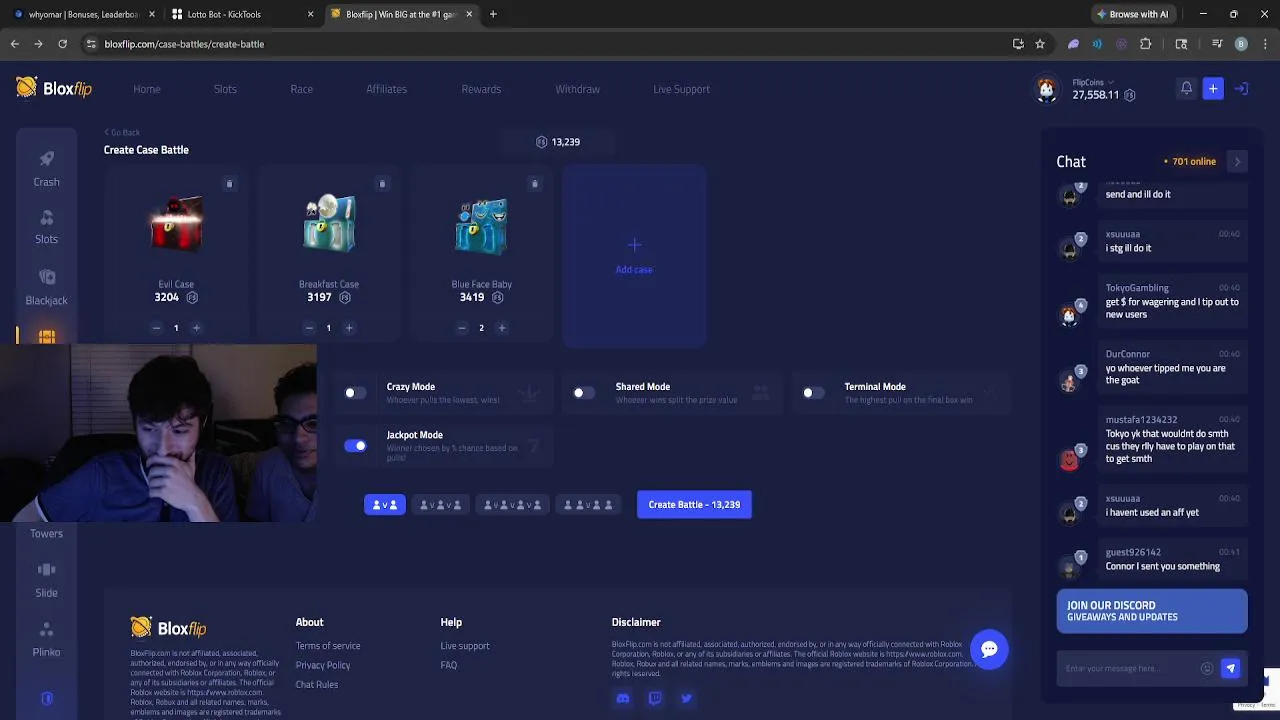This screenshot has height=720, width=1280.
Task: Reload the page in browser
Action: point(62,44)
